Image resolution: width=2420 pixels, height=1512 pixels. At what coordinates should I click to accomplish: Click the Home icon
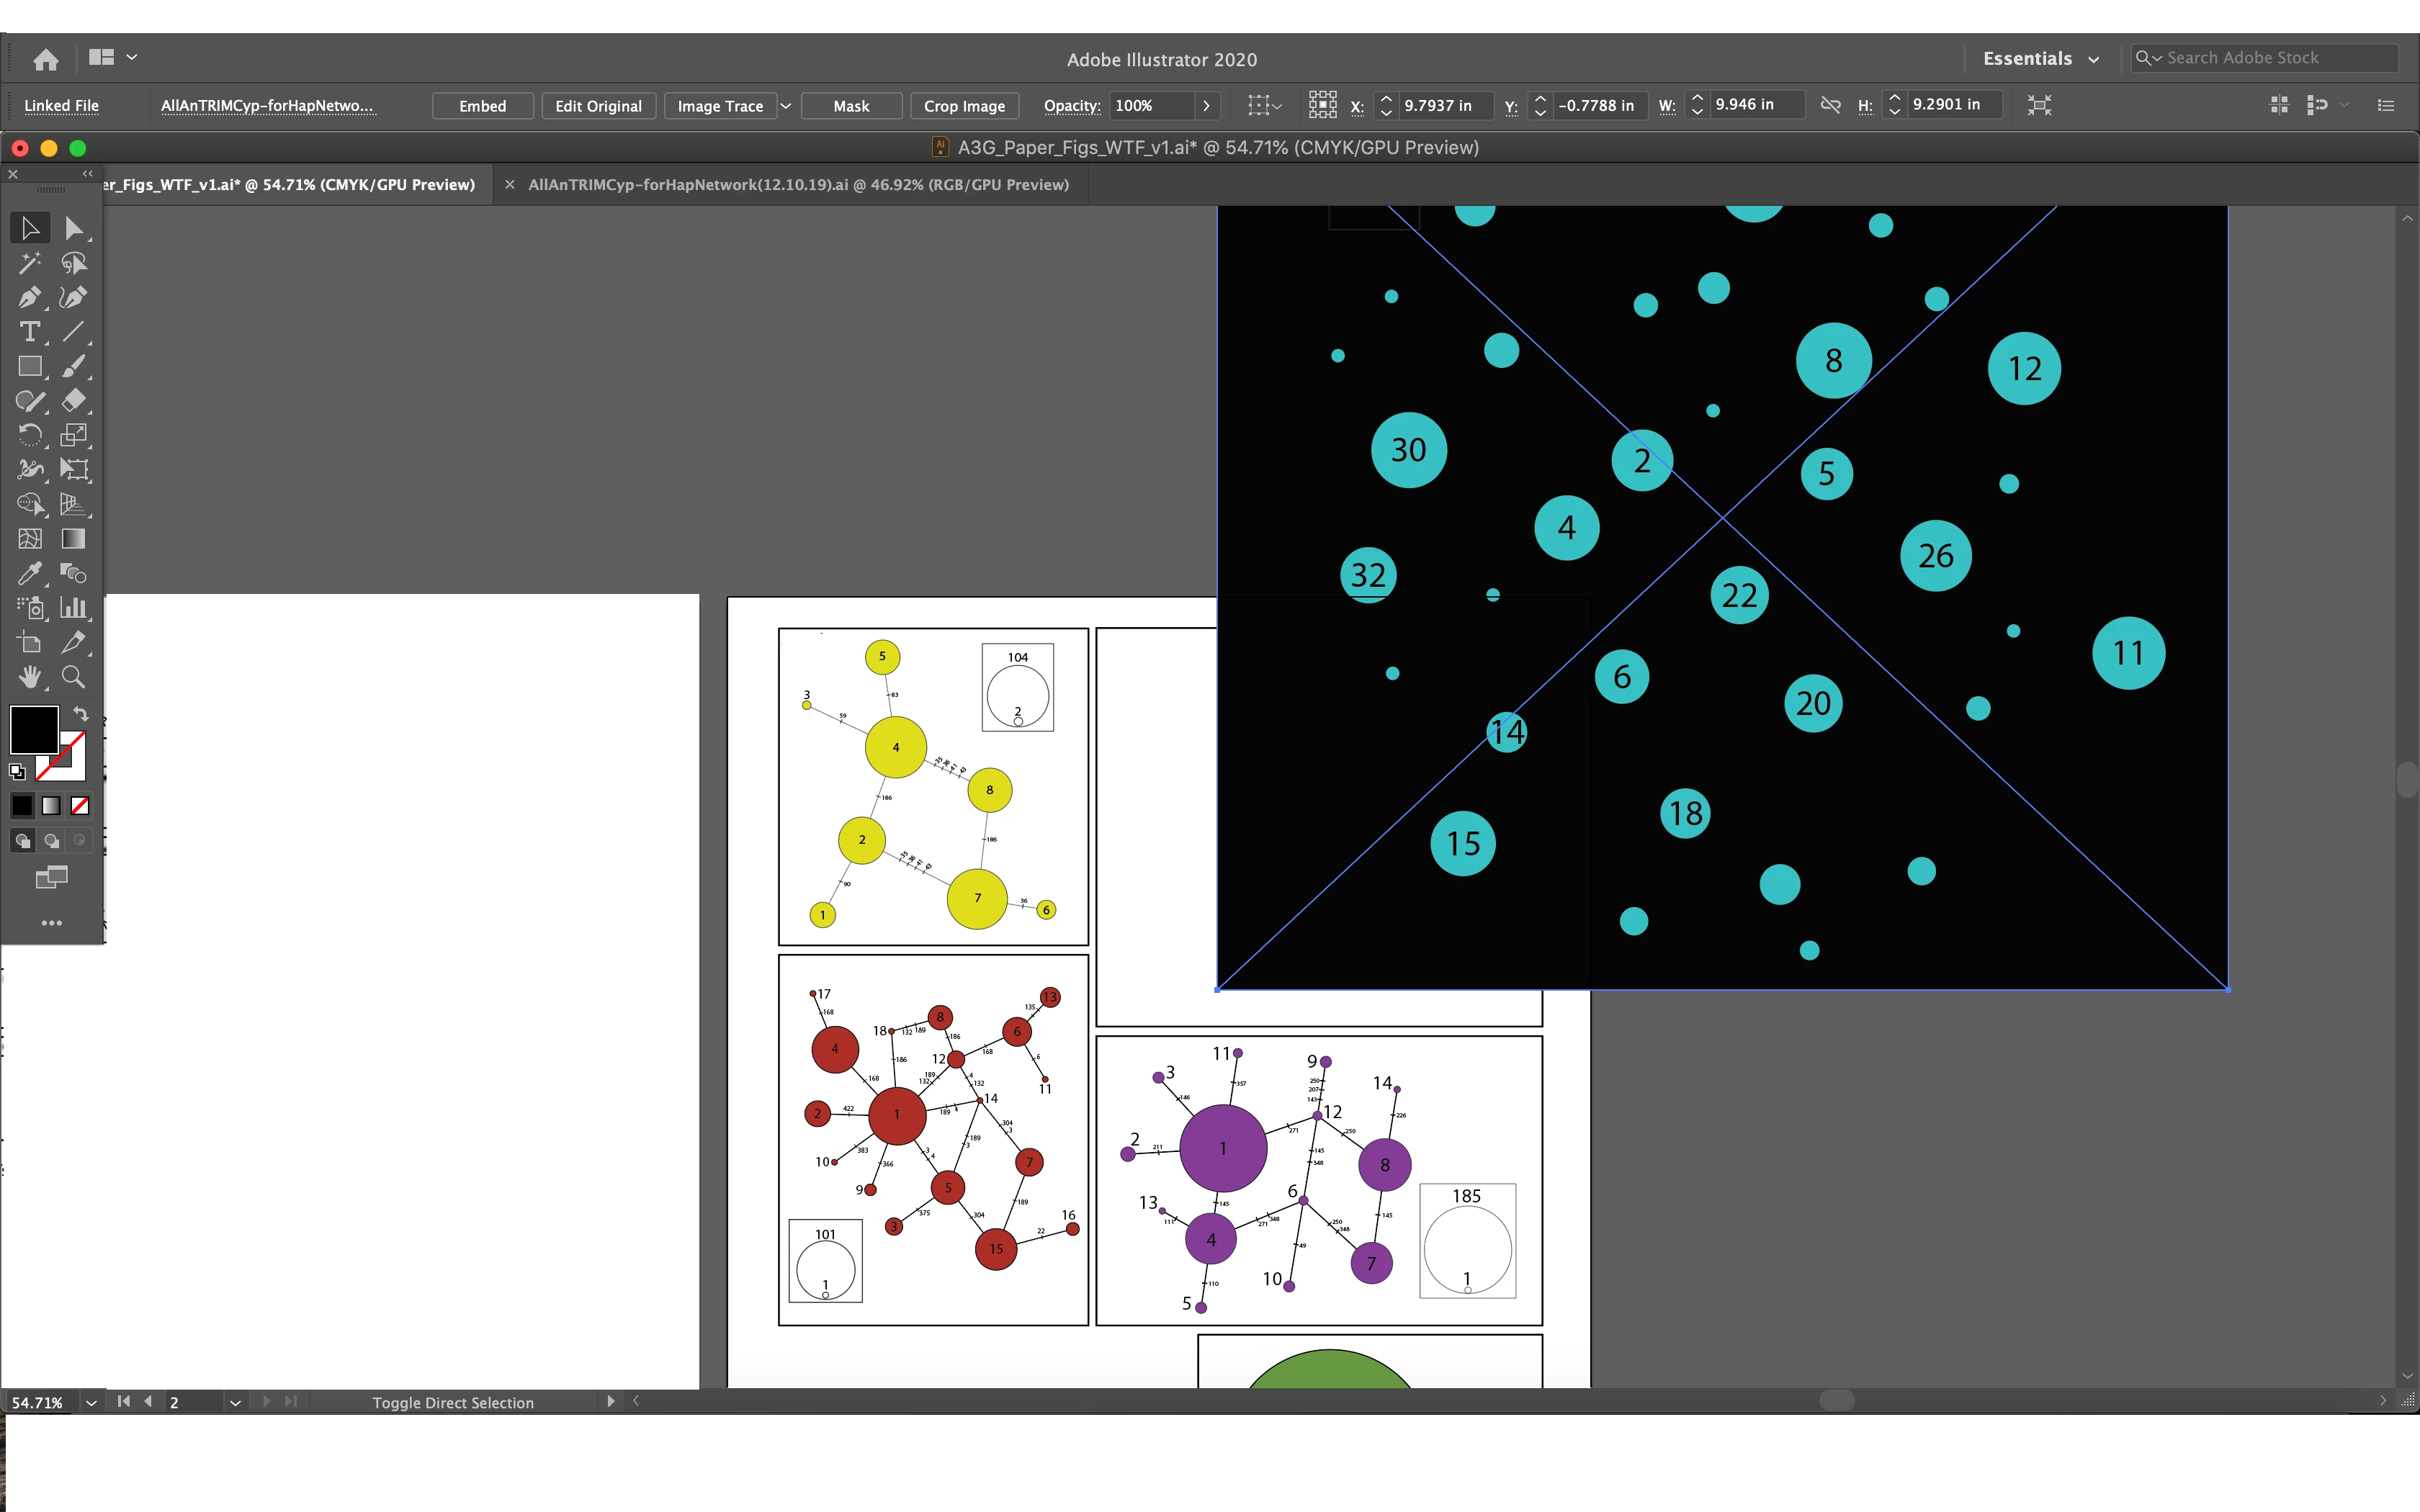point(45,59)
